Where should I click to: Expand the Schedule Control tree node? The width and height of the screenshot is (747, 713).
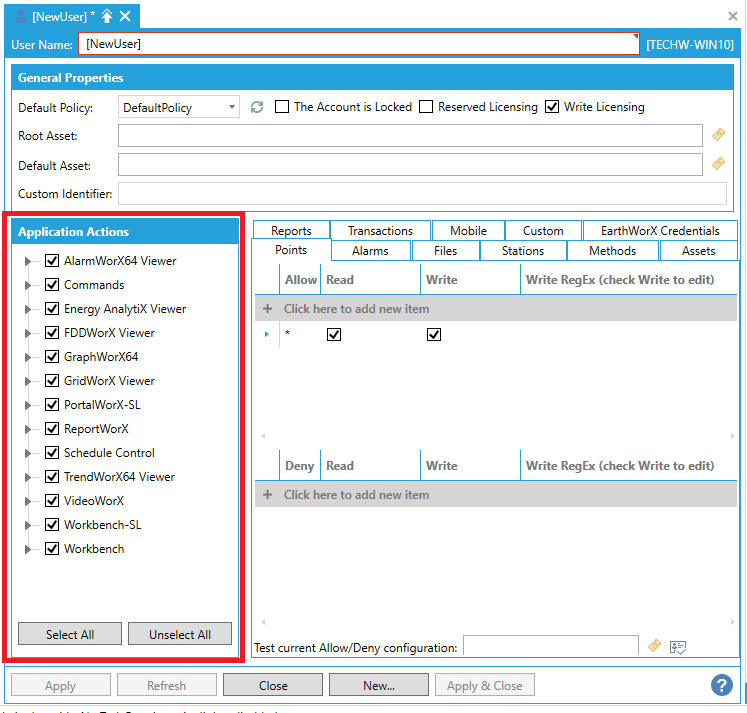tap(28, 453)
